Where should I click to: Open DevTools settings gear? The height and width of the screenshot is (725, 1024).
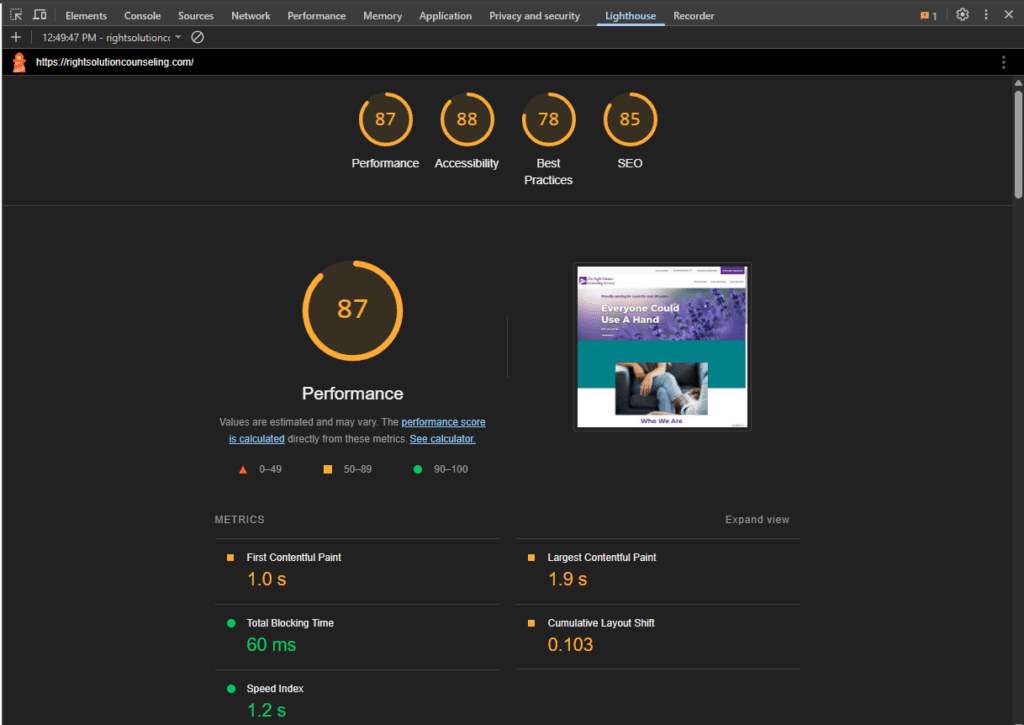(x=962, y=15)
